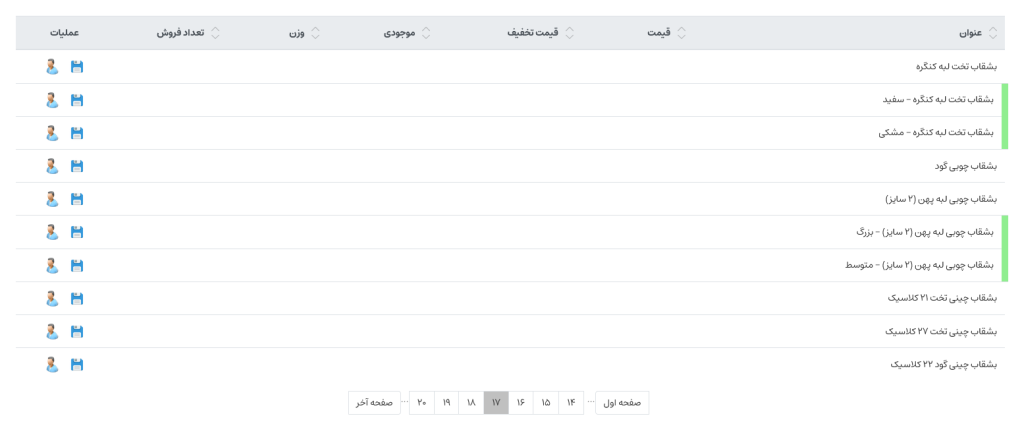The image size is (1024, 441).
Task: Click user icon for بشقاب چینی گود ۲۲ کلاسیک
Action: (52, 364)
